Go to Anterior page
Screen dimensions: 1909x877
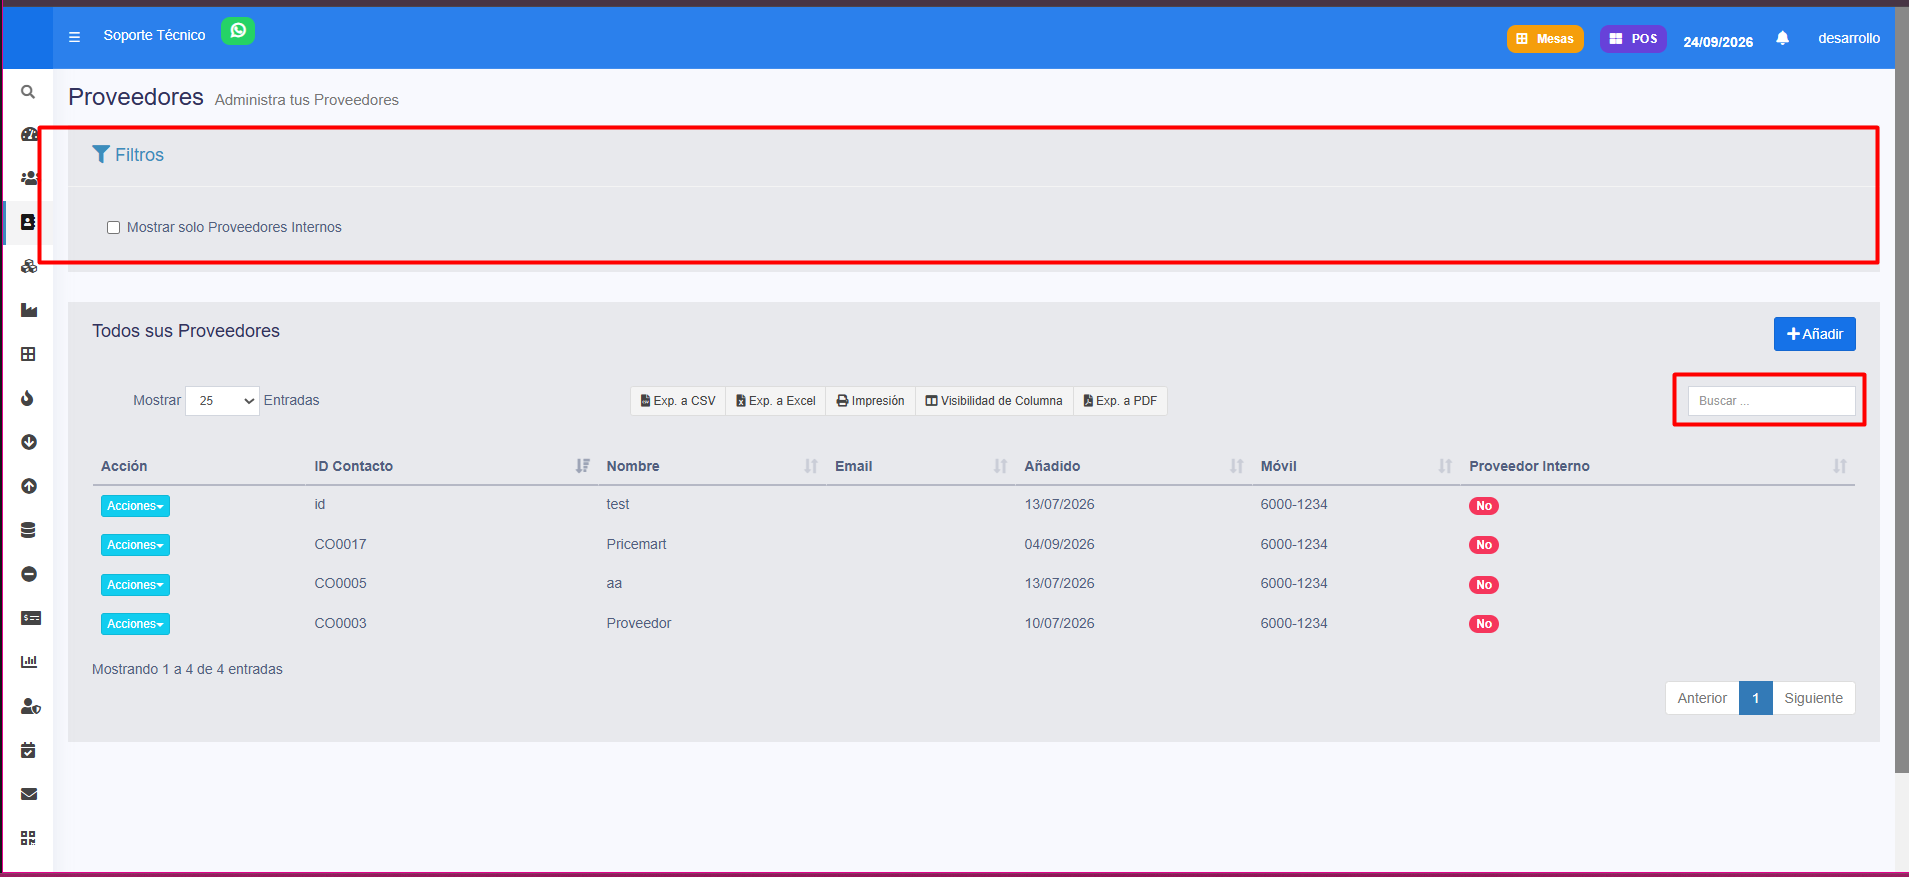(1702, 698)
